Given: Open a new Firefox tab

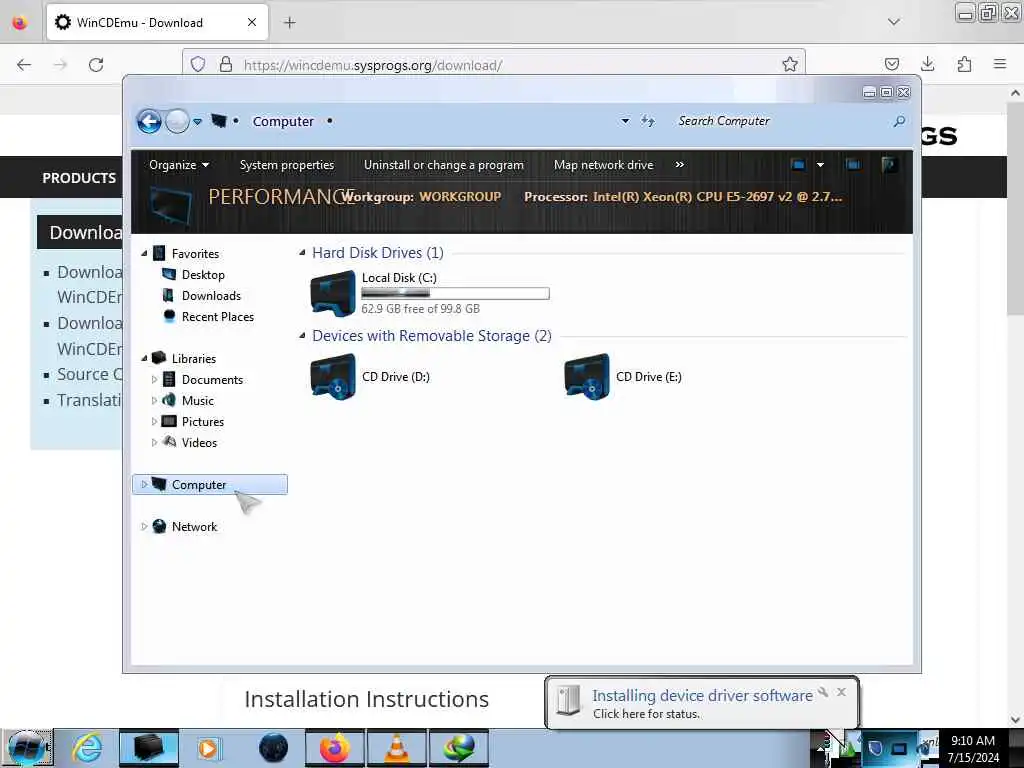Looking at the screenshot, I should 289,23.
